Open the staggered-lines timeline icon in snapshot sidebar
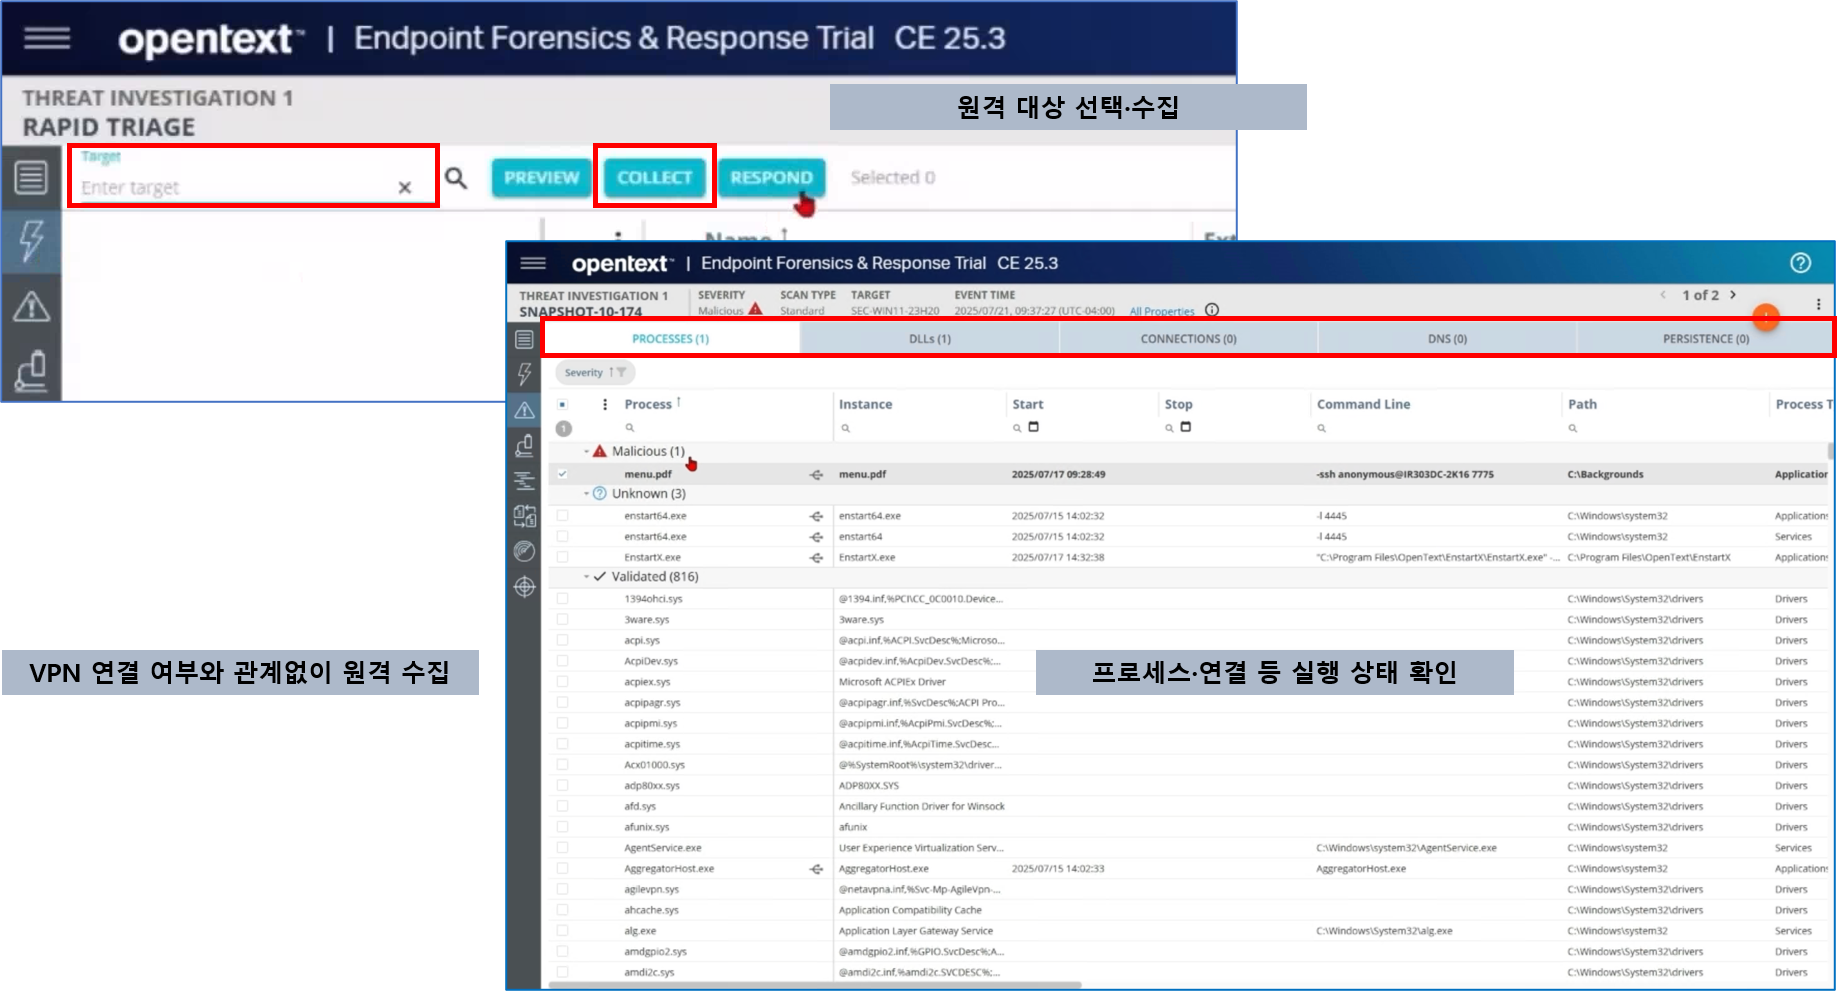The width and height of the screenshot is (1837, 991). [524, 481]
